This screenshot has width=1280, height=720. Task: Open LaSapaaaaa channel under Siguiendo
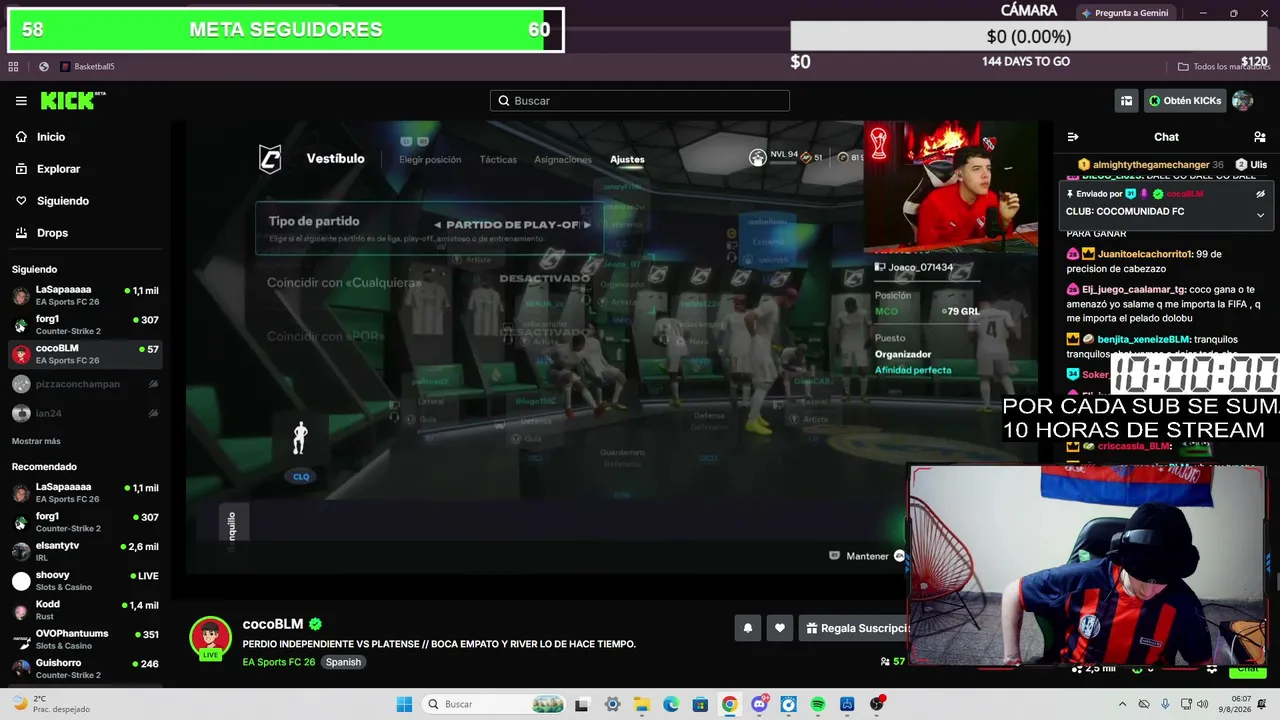[85, 295]
